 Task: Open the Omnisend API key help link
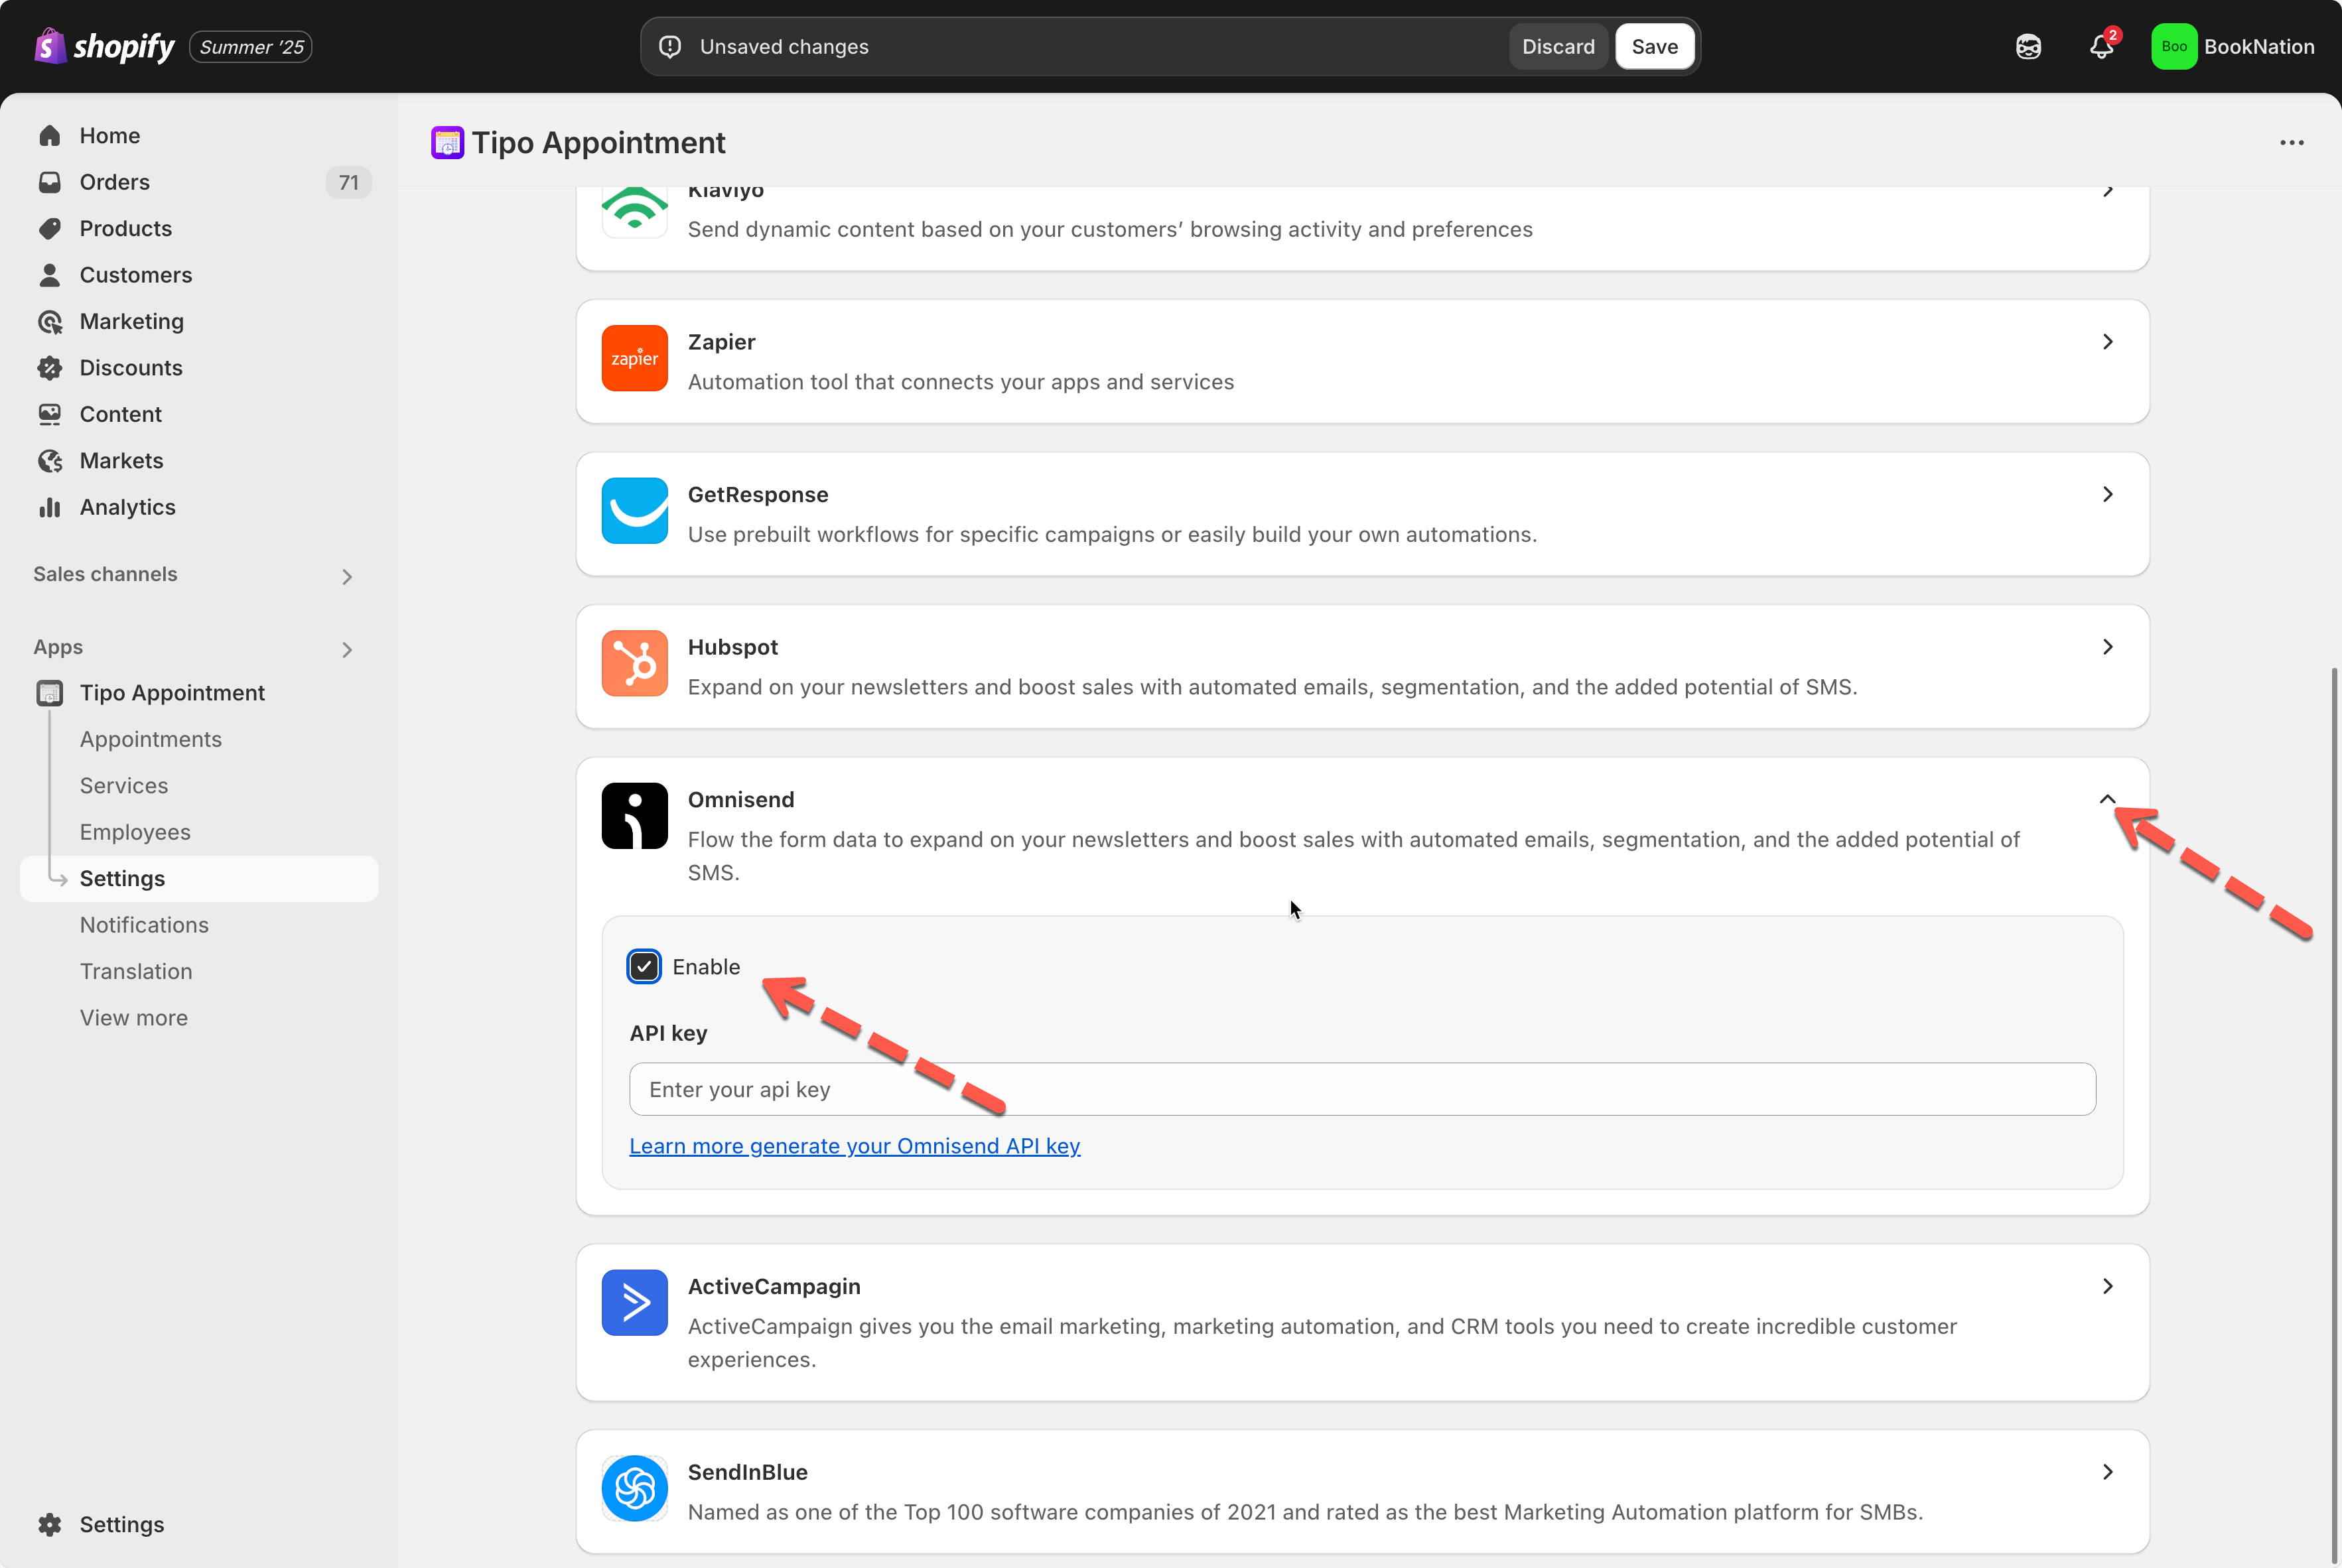tap(854, 1146)
